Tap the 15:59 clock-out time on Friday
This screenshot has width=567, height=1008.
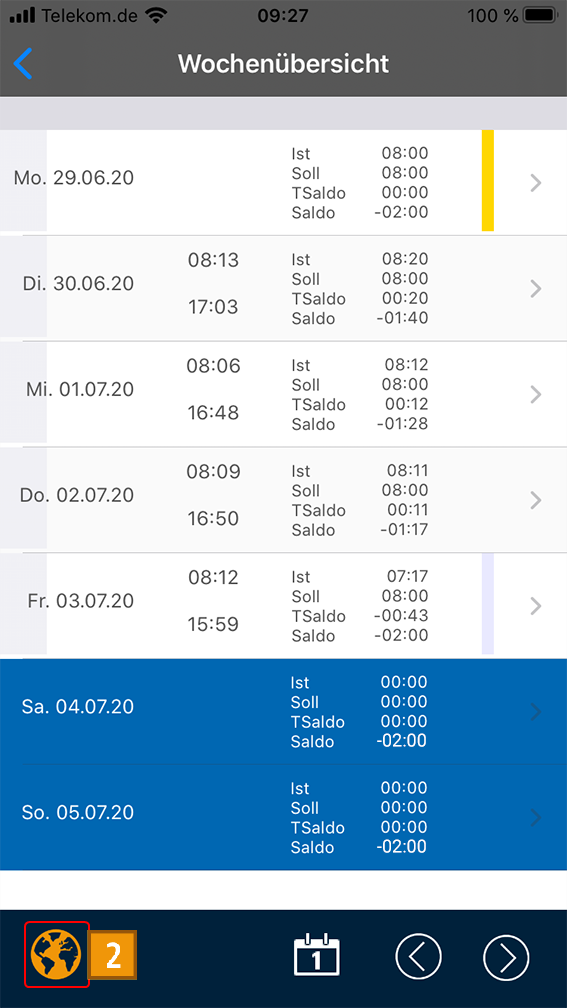click(213, 624)
